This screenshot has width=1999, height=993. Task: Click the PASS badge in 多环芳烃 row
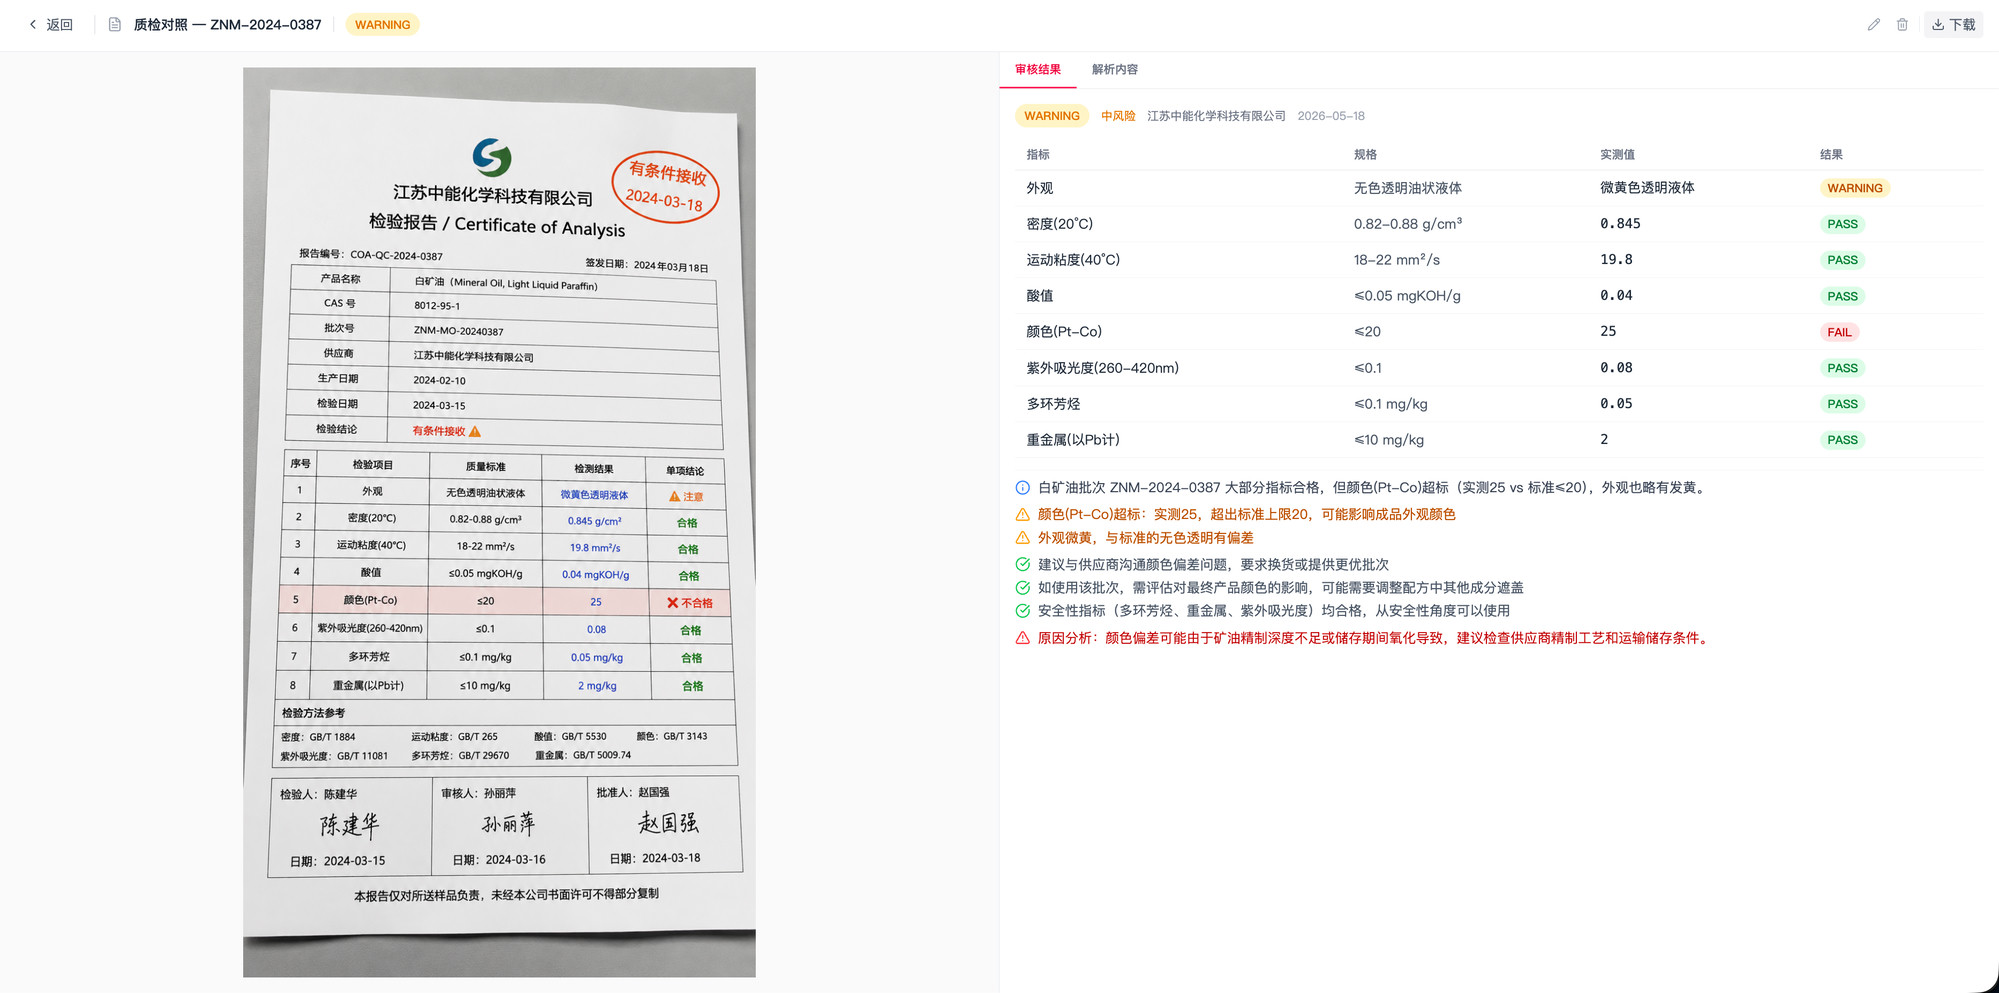1842,404
